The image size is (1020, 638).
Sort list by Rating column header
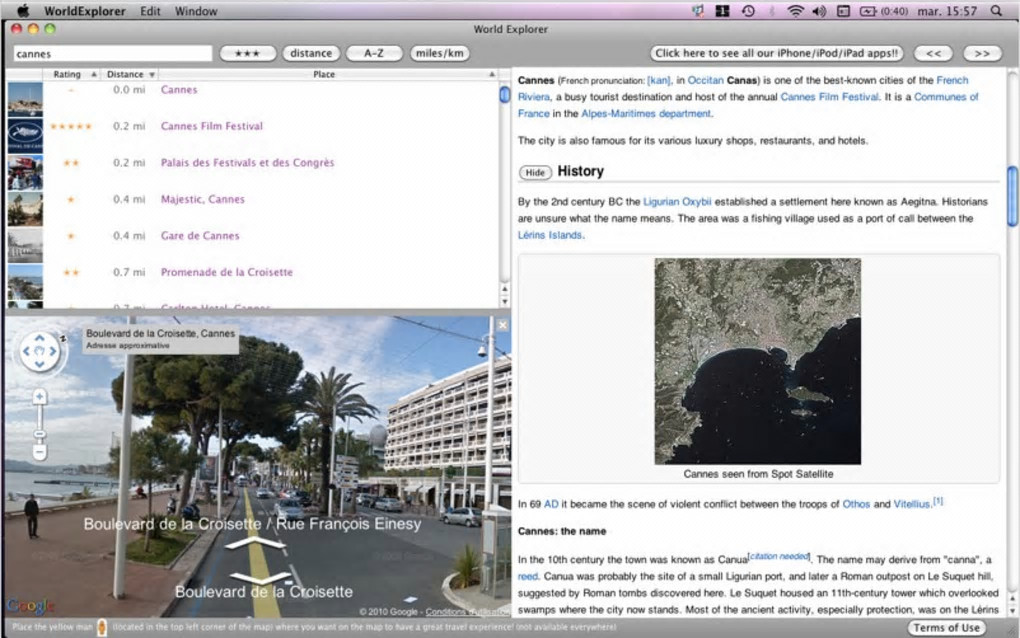click(68, 74)
